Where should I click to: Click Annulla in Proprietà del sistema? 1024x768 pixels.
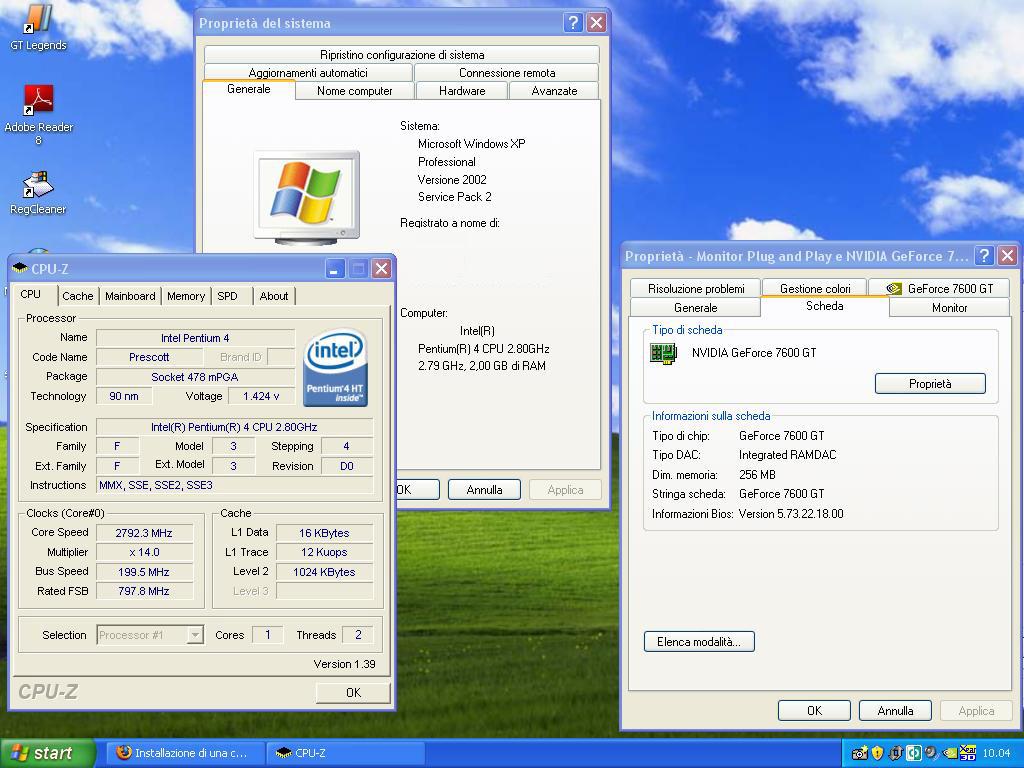[484, 490]
